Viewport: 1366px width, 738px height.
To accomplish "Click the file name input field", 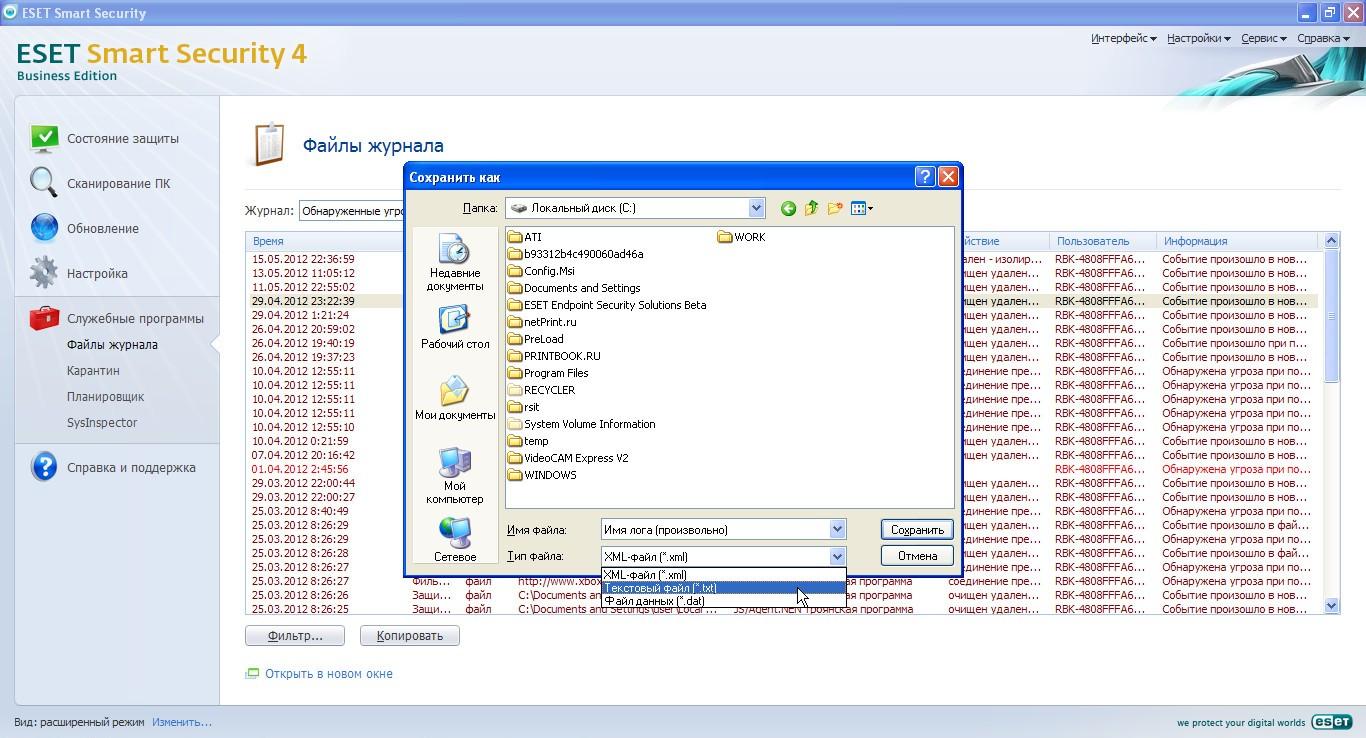I will (715, 530).
